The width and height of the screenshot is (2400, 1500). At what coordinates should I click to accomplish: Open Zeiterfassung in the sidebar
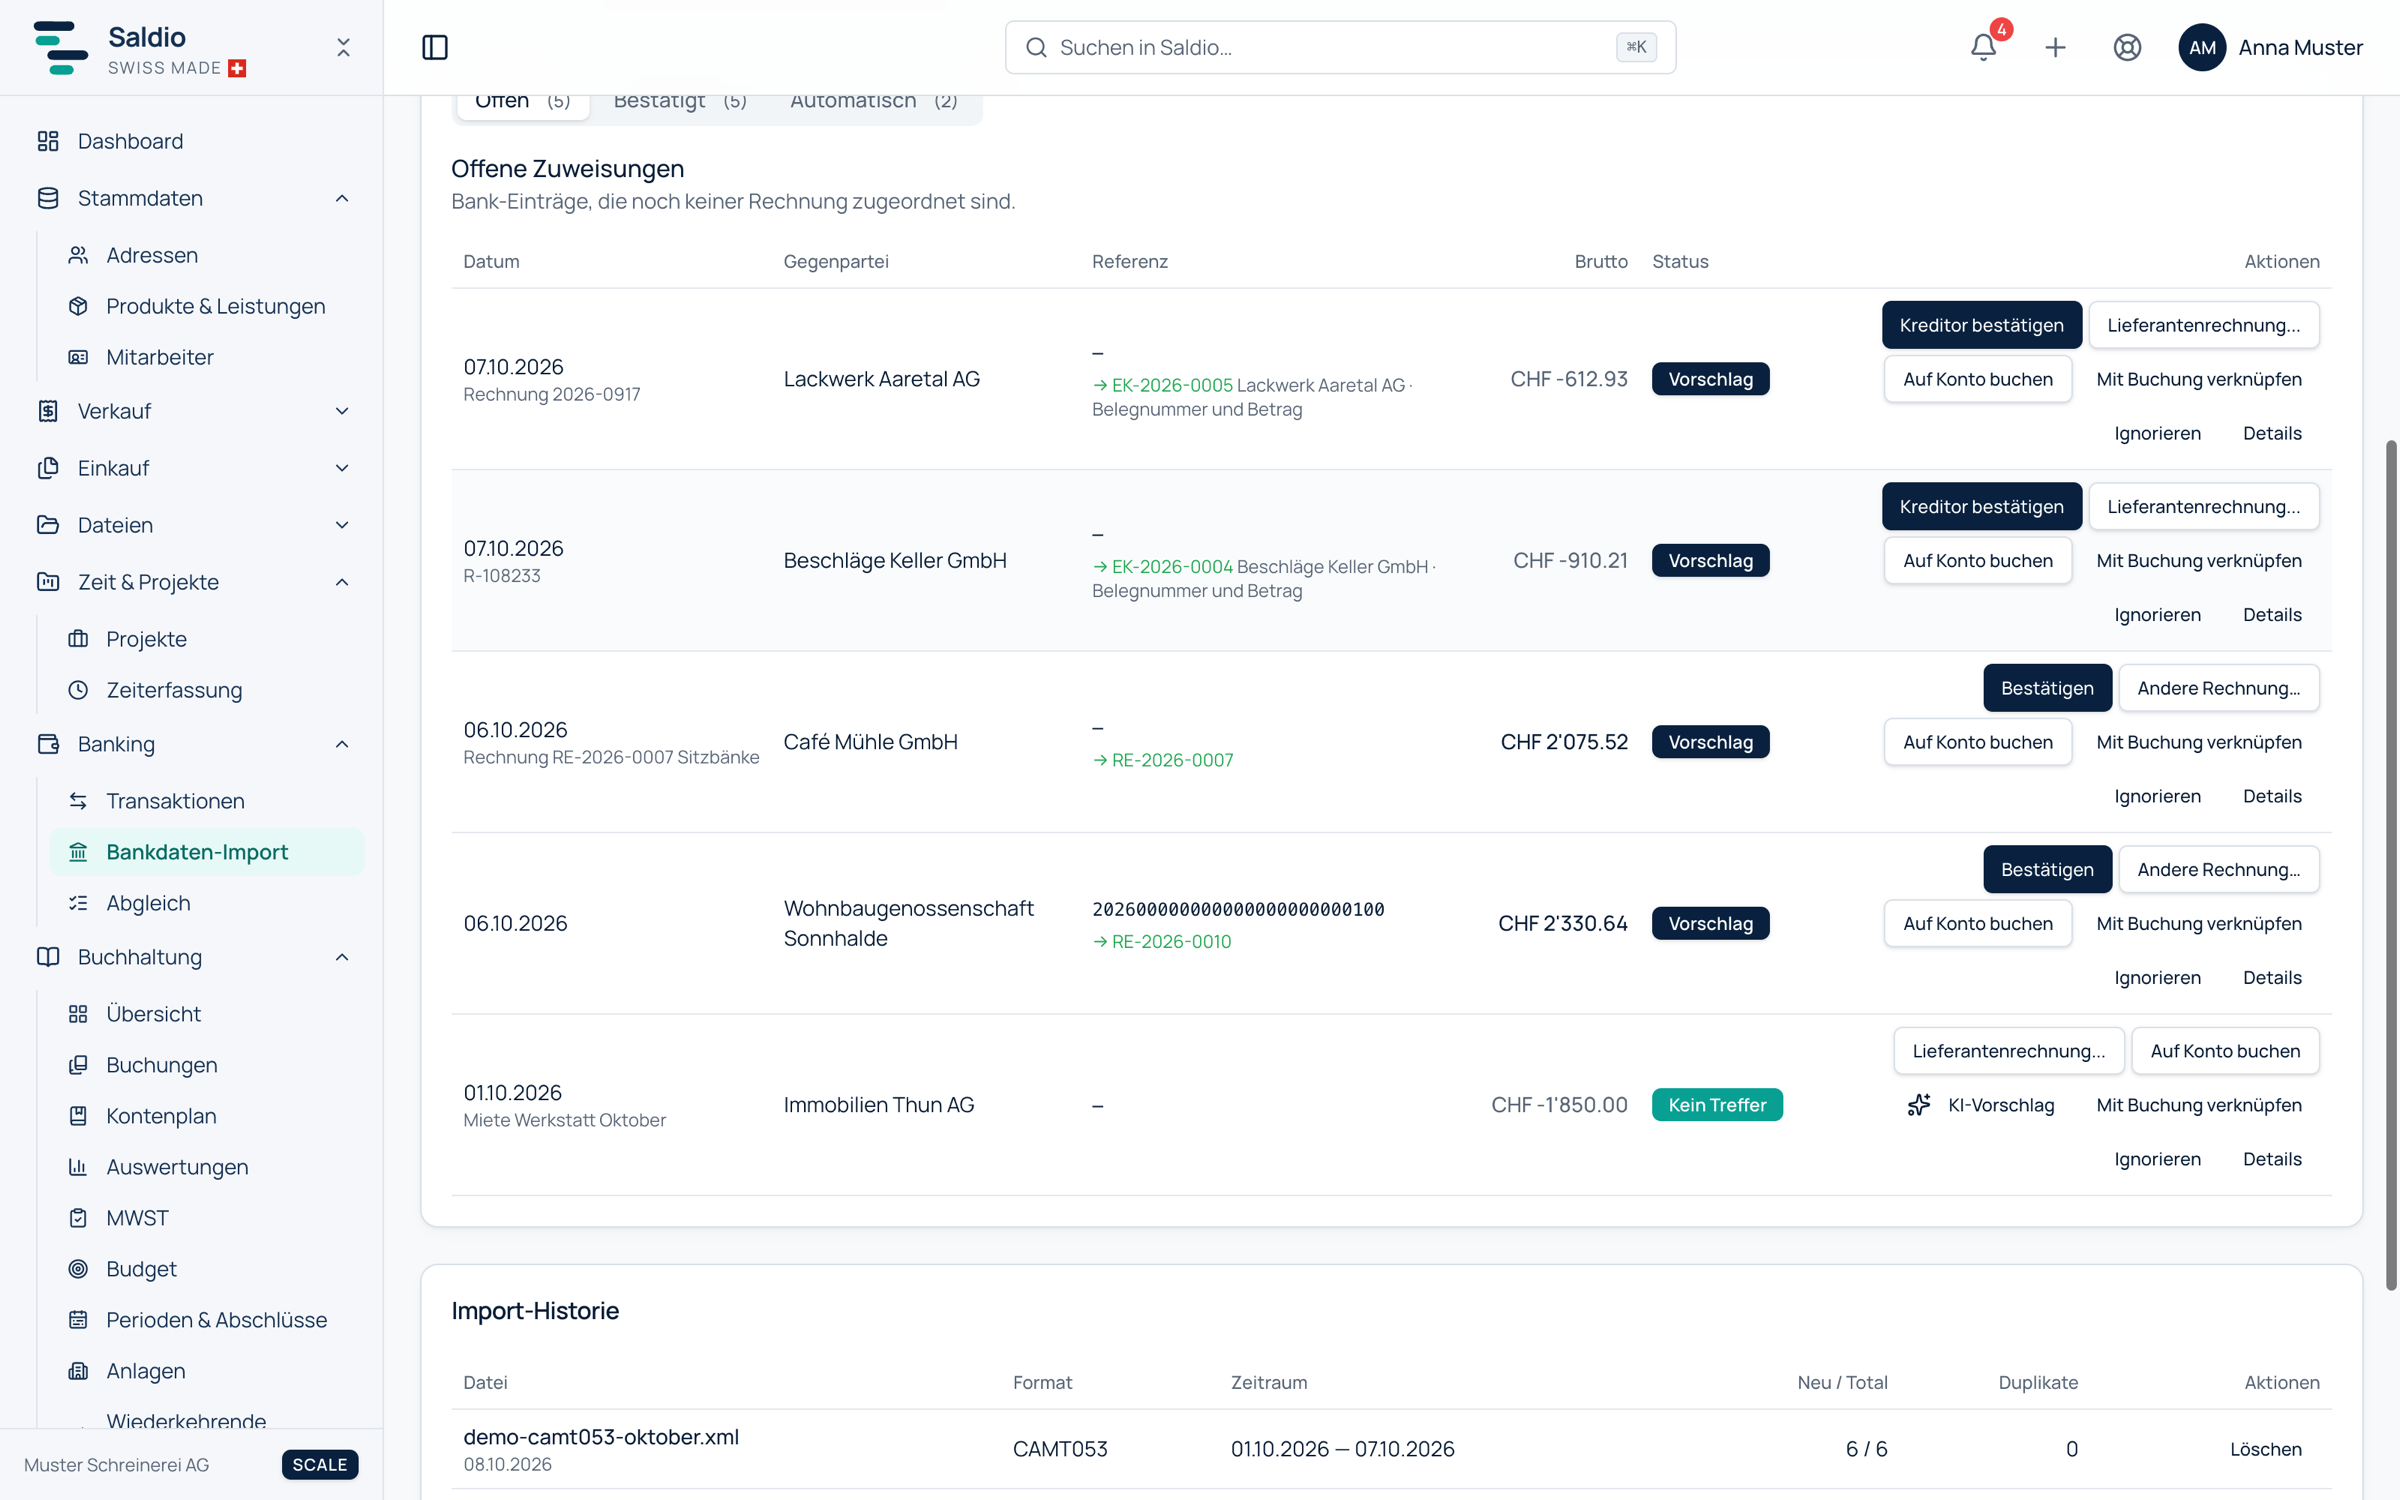coord(206,690)
